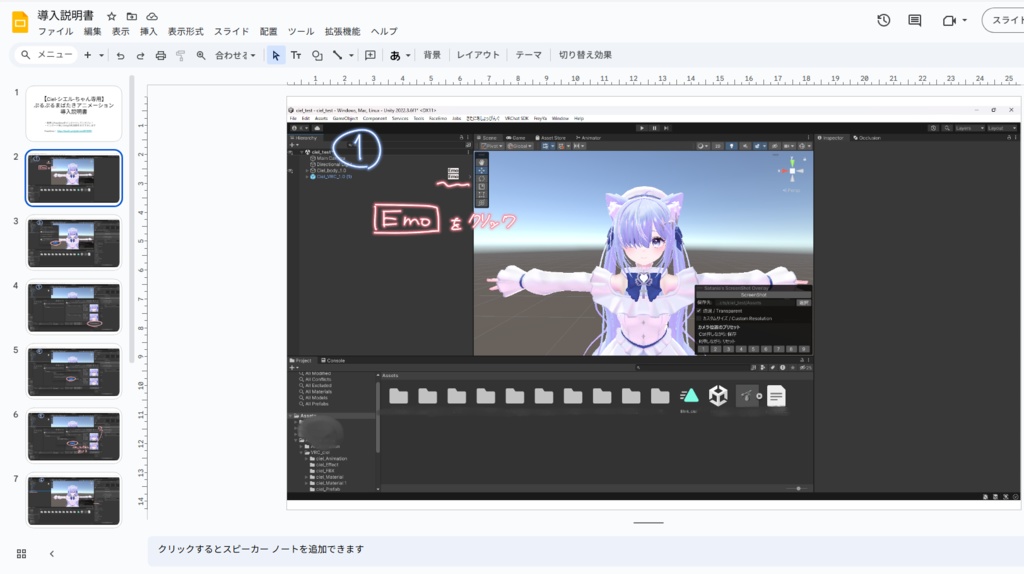Click the filmstrip vertical scrollbar
The width and height of the screenshot is (1024, 574).
coord(132,219)
